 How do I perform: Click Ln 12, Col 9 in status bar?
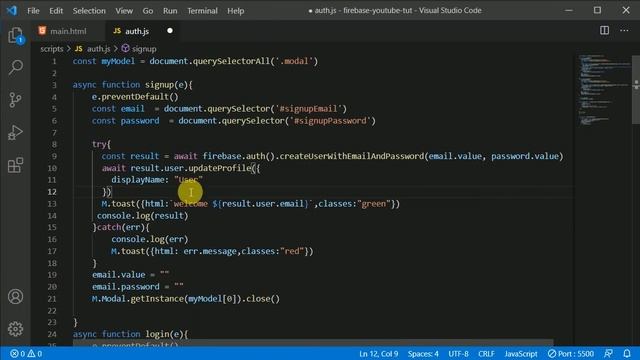coord(378,353)
